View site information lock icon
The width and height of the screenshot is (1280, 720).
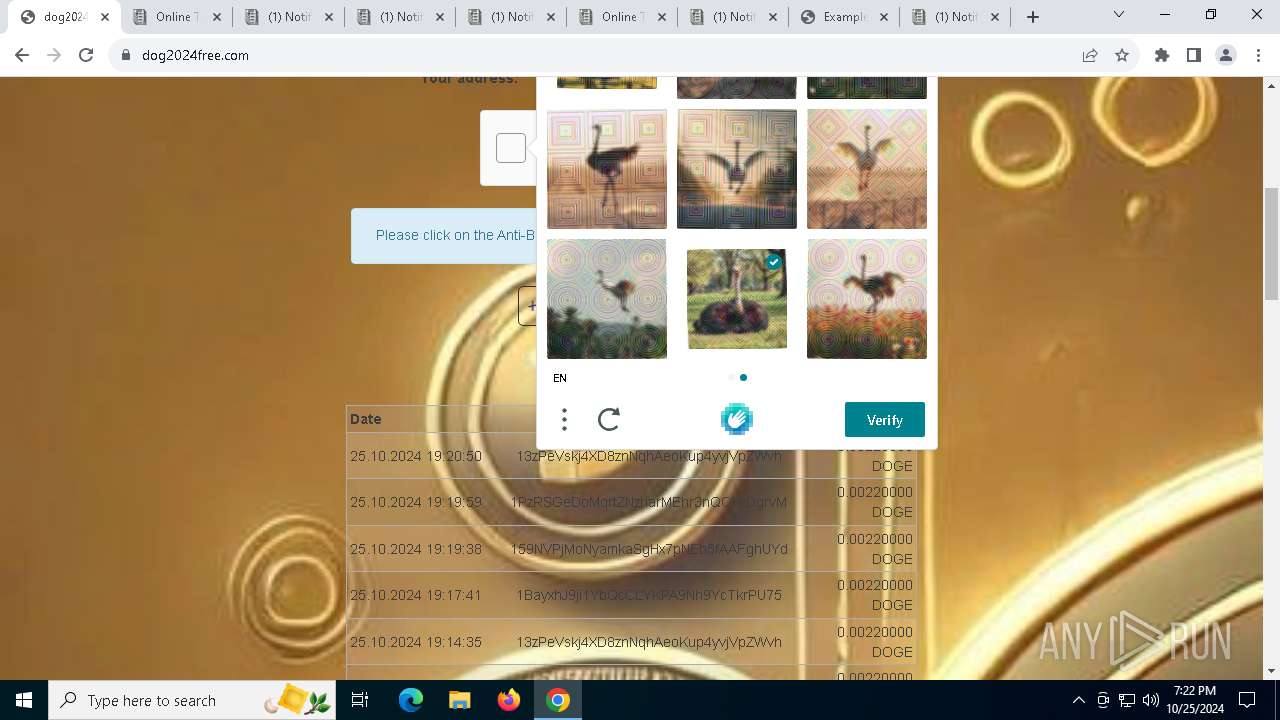(x=126, y=55)
